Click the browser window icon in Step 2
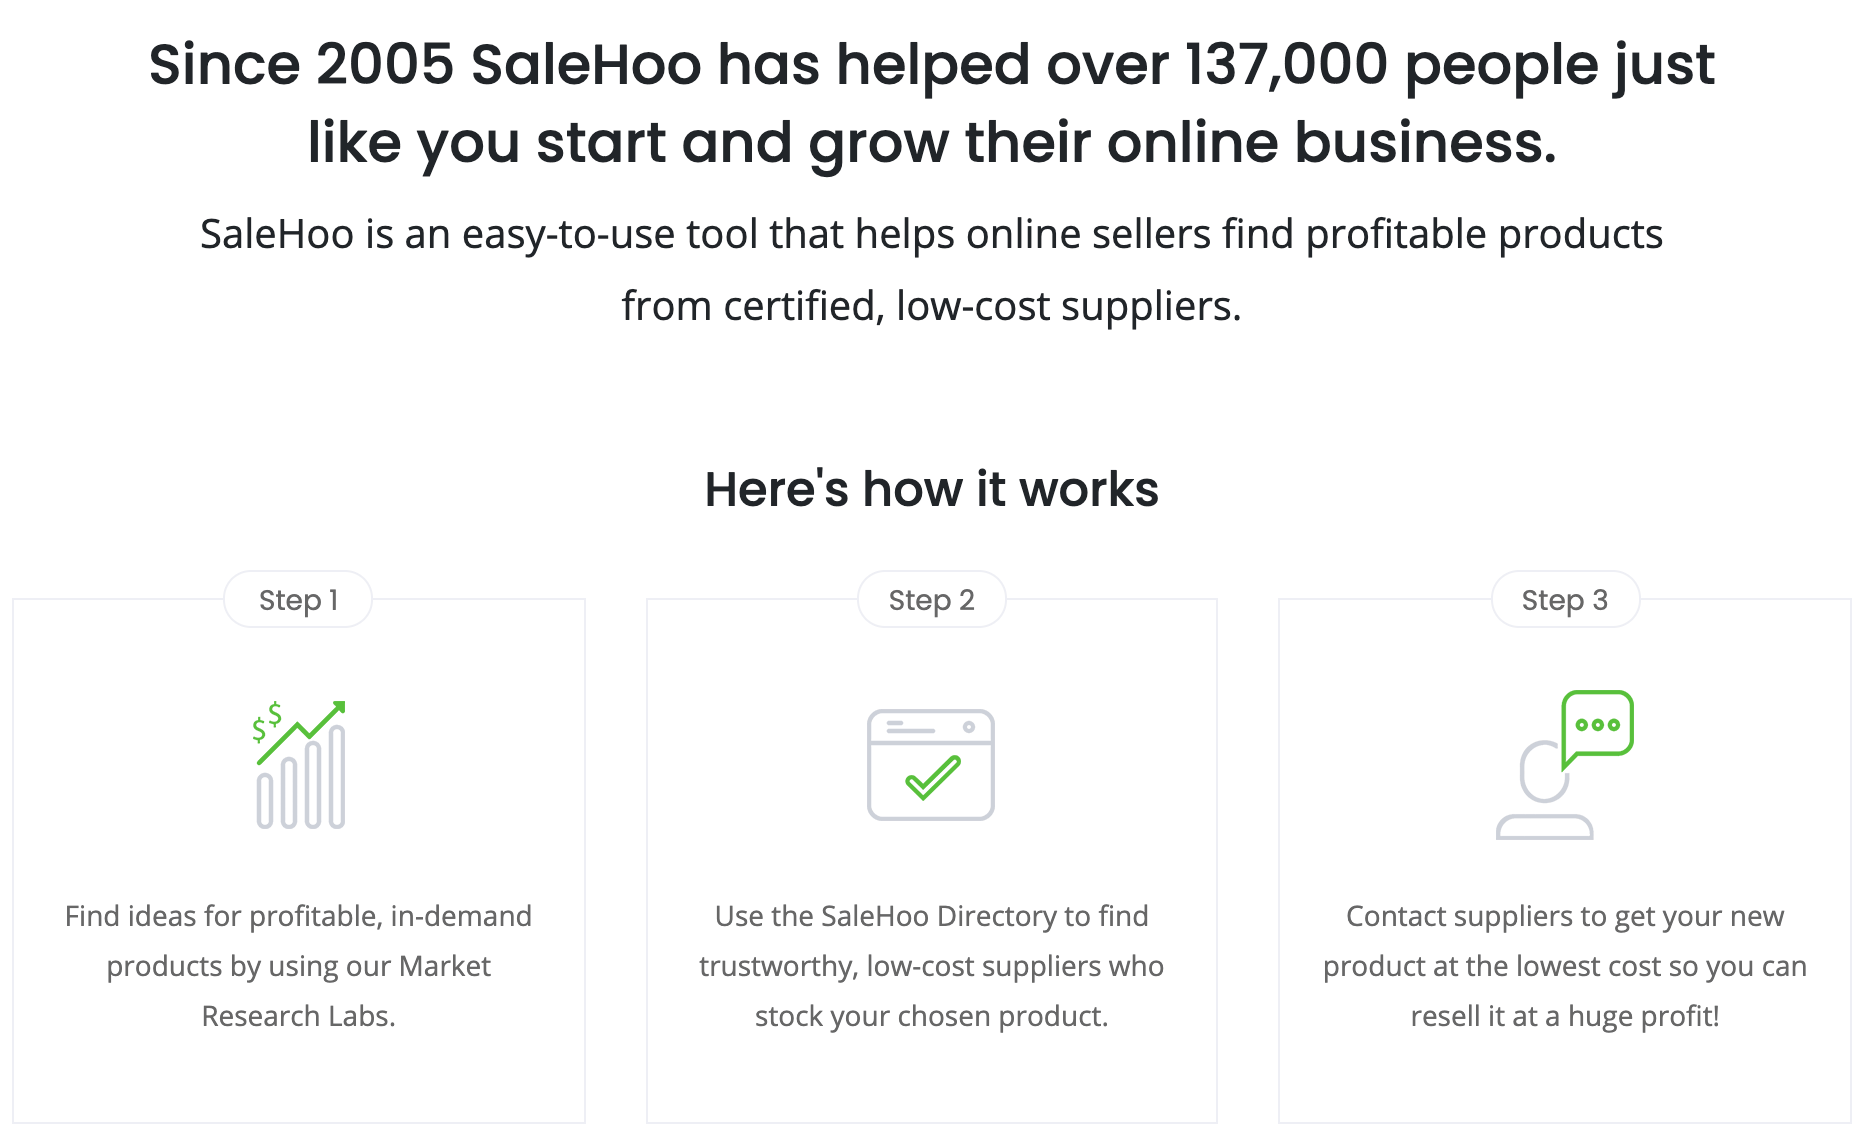This screenshot has height=1134, width=1864. point(930,764)
